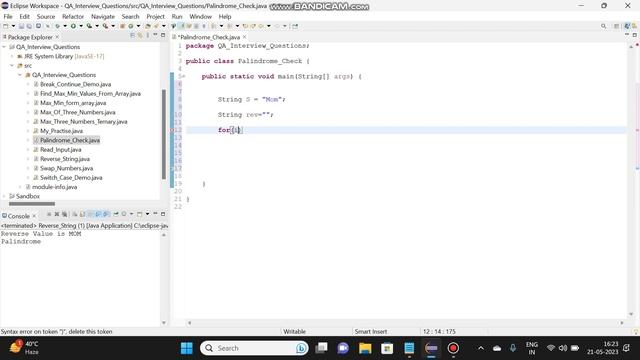640x360 pixels.
Task: Toggle Link with Editor in Package Explorer
Action: [140, 36]
